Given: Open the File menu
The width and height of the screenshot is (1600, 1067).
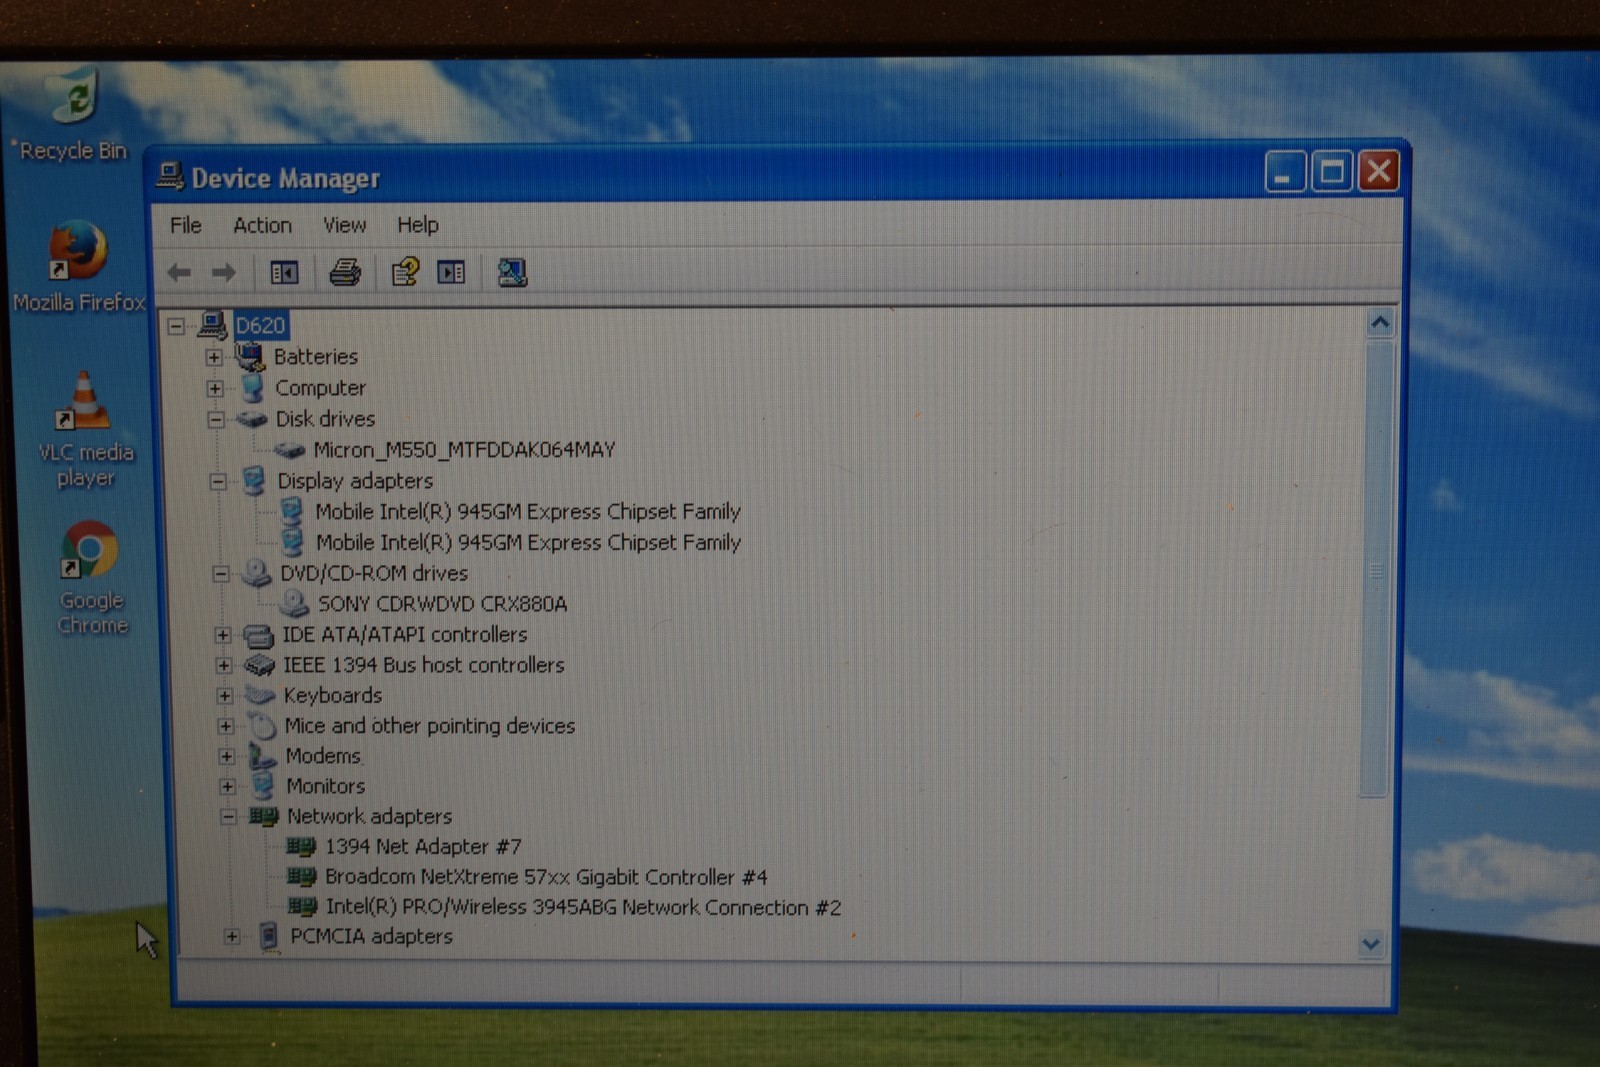Looking at the screenshot, I should pos(185,225).
